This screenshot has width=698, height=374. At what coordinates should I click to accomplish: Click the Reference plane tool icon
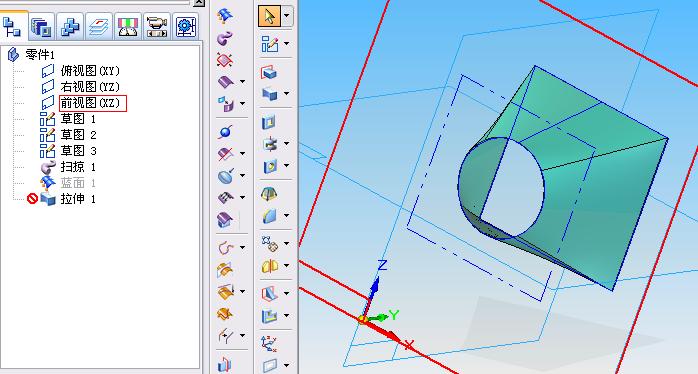click(270, 366)
